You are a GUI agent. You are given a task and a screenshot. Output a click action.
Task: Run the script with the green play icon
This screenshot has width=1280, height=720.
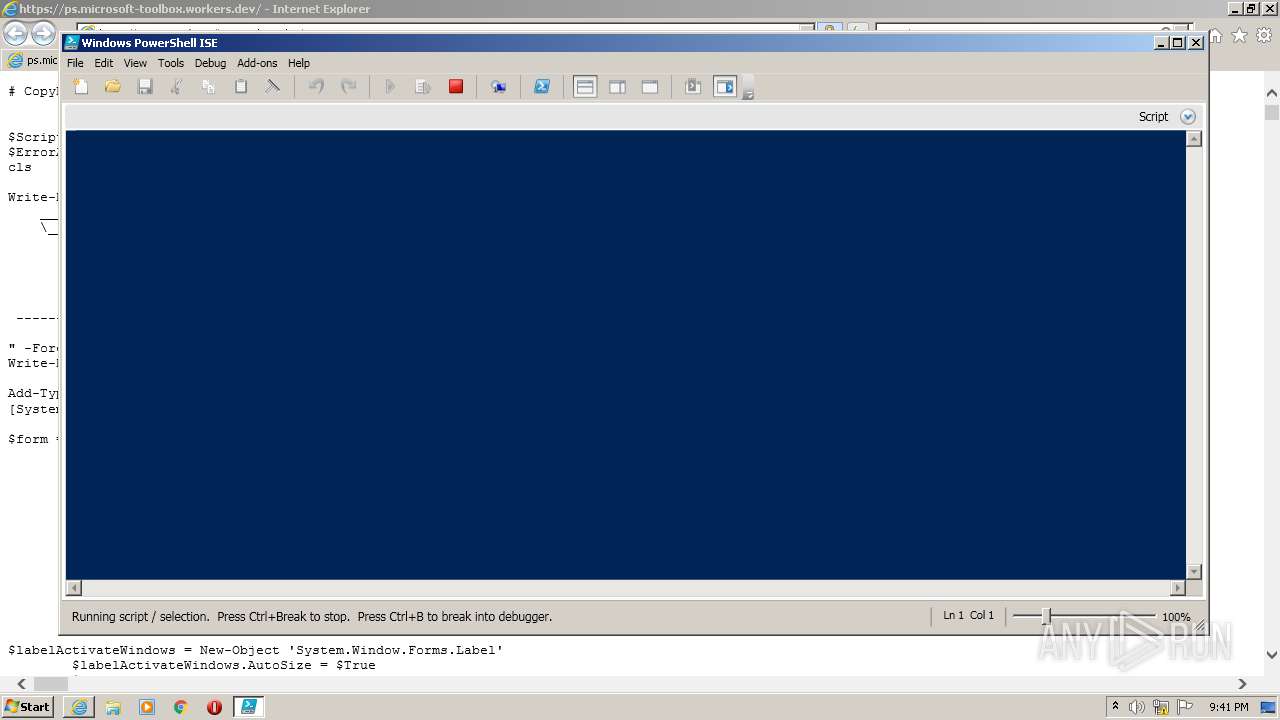pos(390,87)
